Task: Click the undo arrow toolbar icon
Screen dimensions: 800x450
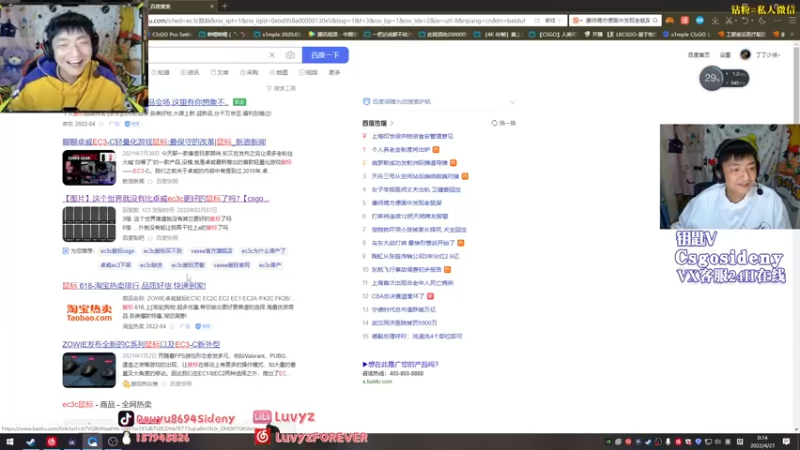Action: (x=745, y=20)
